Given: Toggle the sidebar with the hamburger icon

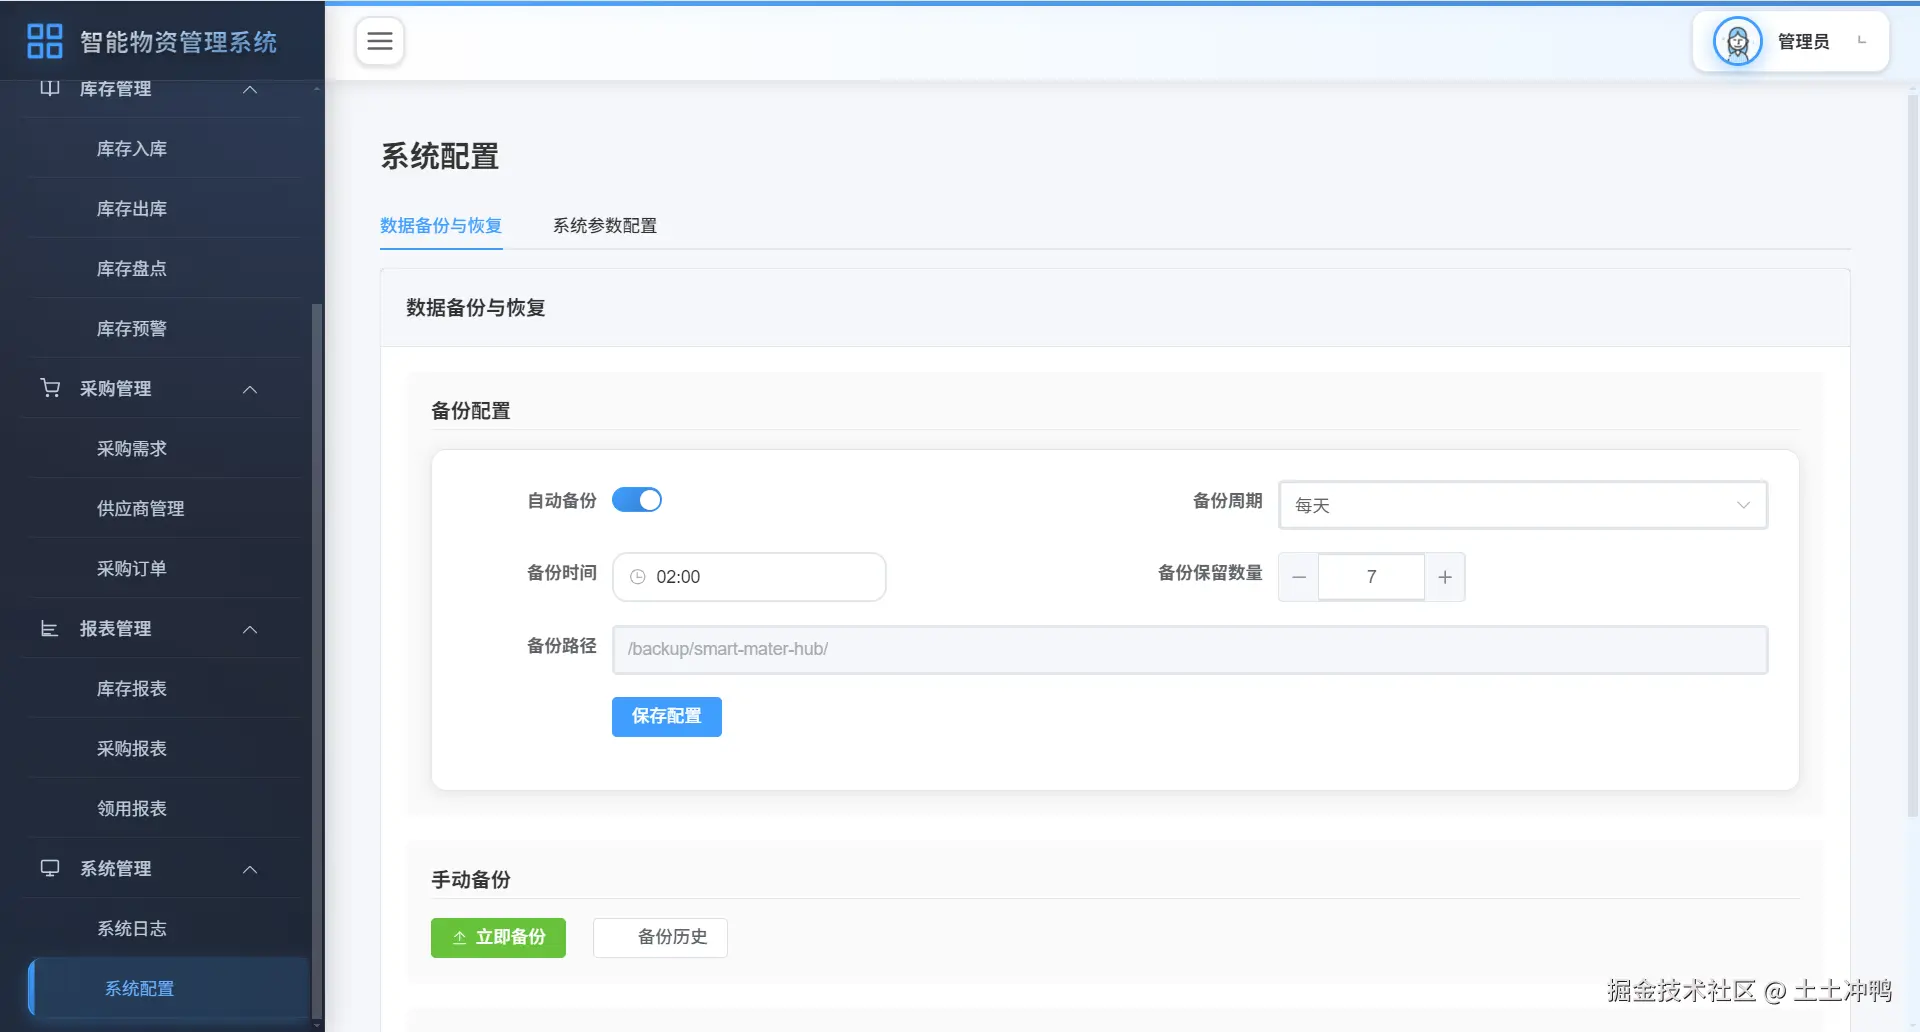Looking at the screenshot, I should pyautogui.click(x=380, y=41).
